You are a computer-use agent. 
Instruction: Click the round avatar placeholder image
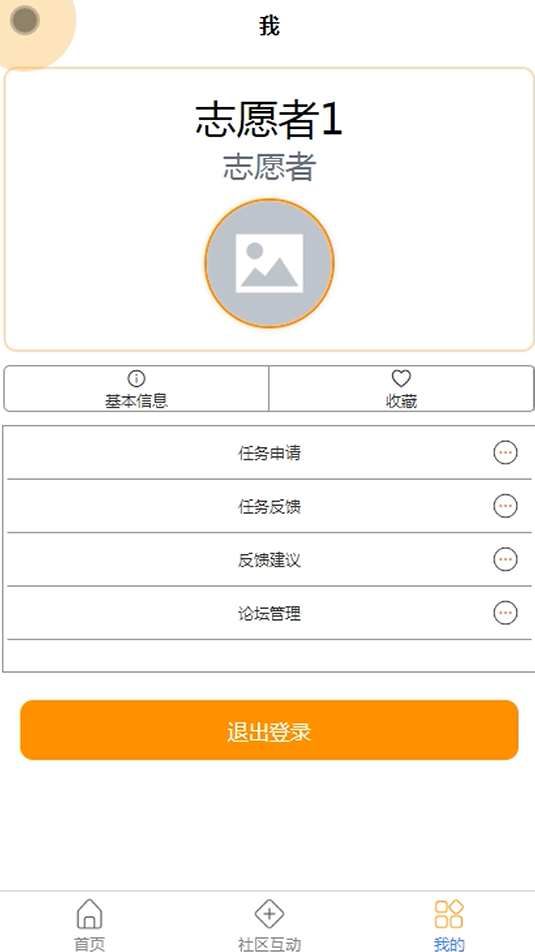point(269,264)
